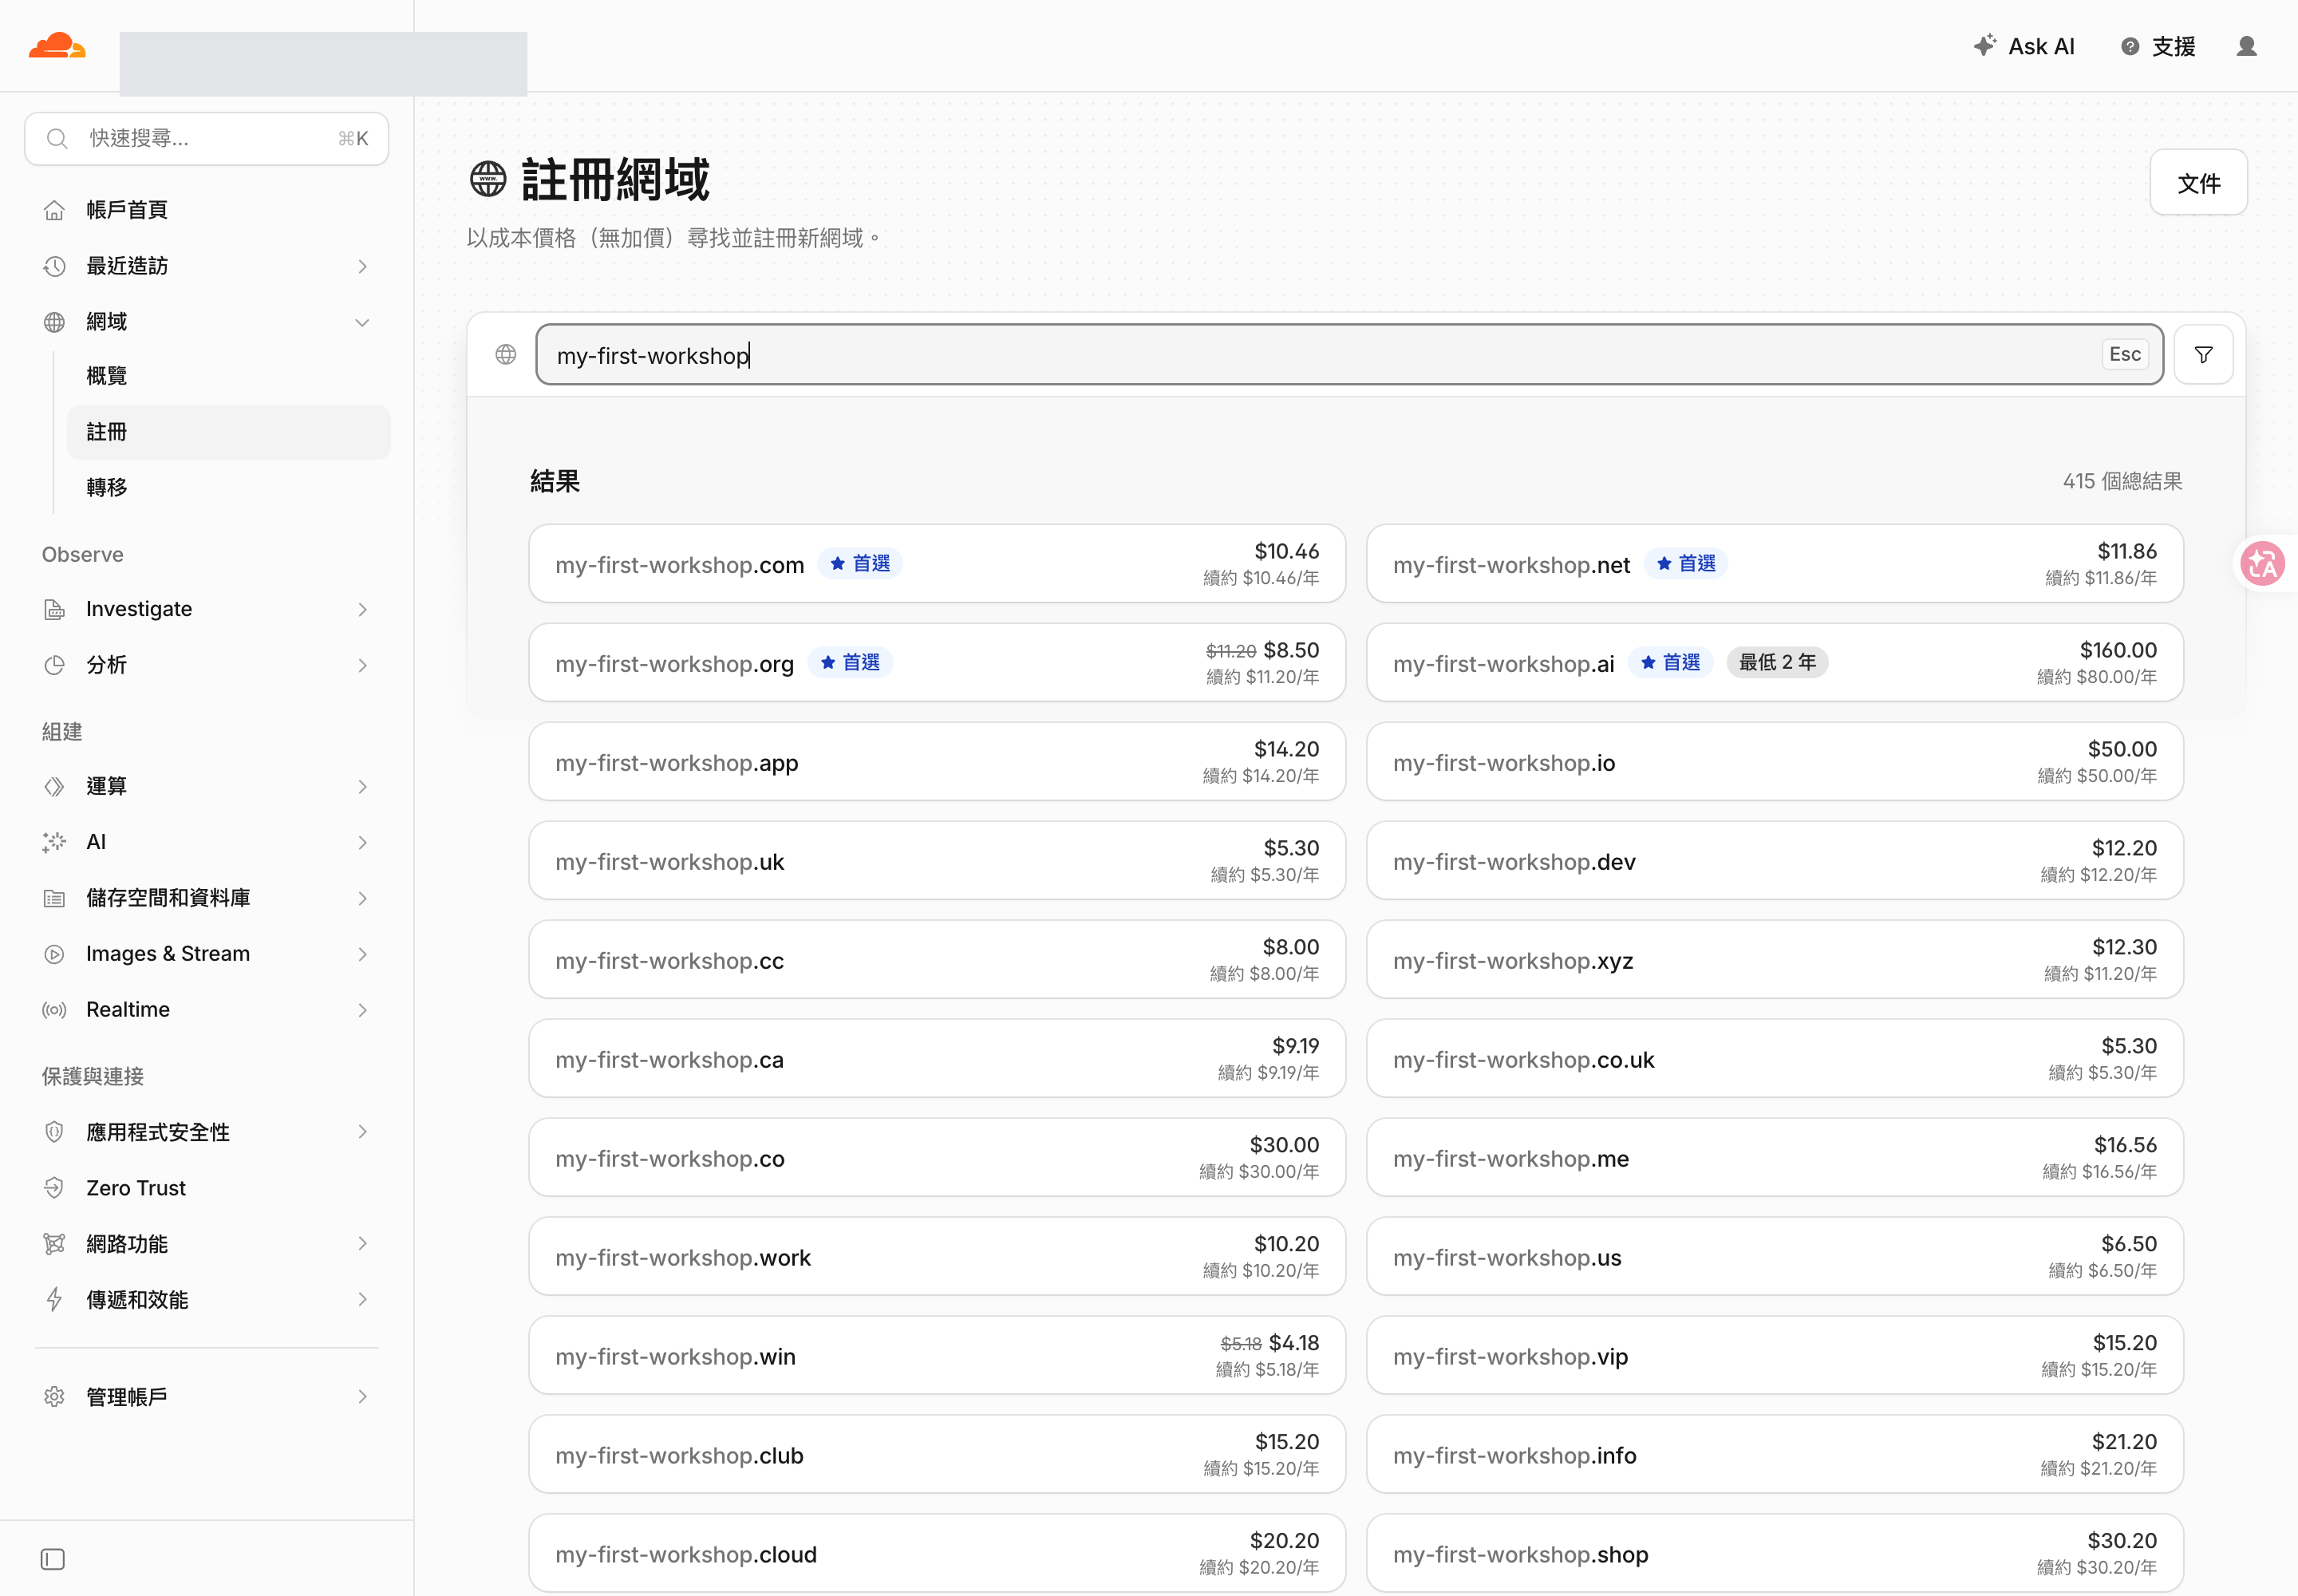Select my-first-workshop.org result
This screenshot has height=1596, width=2298.
pos(937,662)
